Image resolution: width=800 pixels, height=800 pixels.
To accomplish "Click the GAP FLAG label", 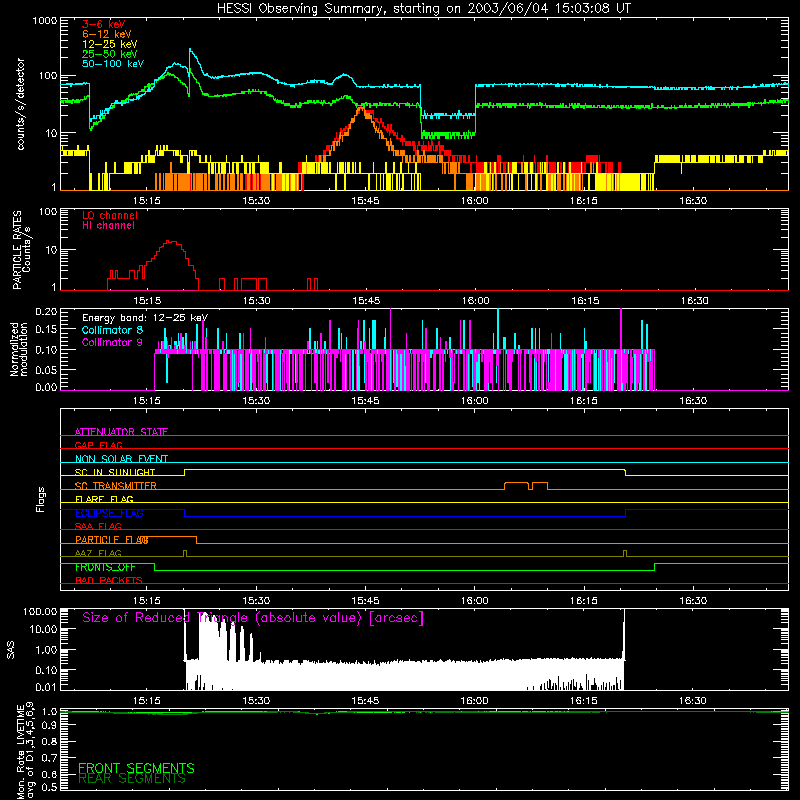I will pyautogui.click(x=98, y=445).
